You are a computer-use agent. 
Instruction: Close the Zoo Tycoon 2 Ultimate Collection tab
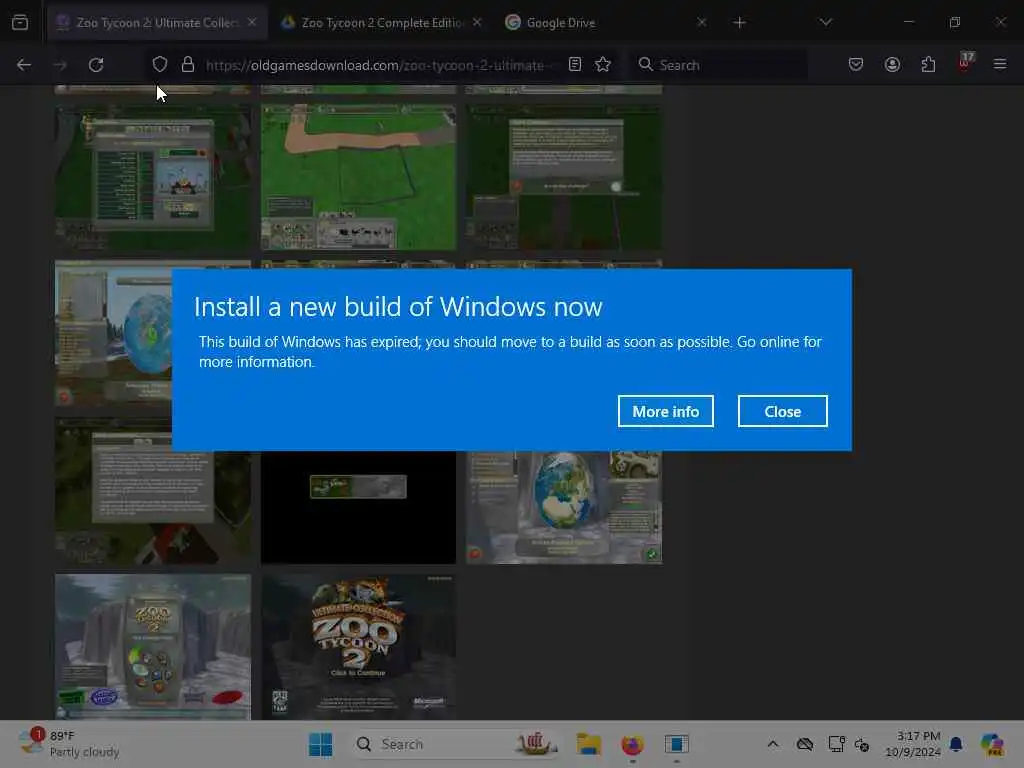(x=252, y=22)
